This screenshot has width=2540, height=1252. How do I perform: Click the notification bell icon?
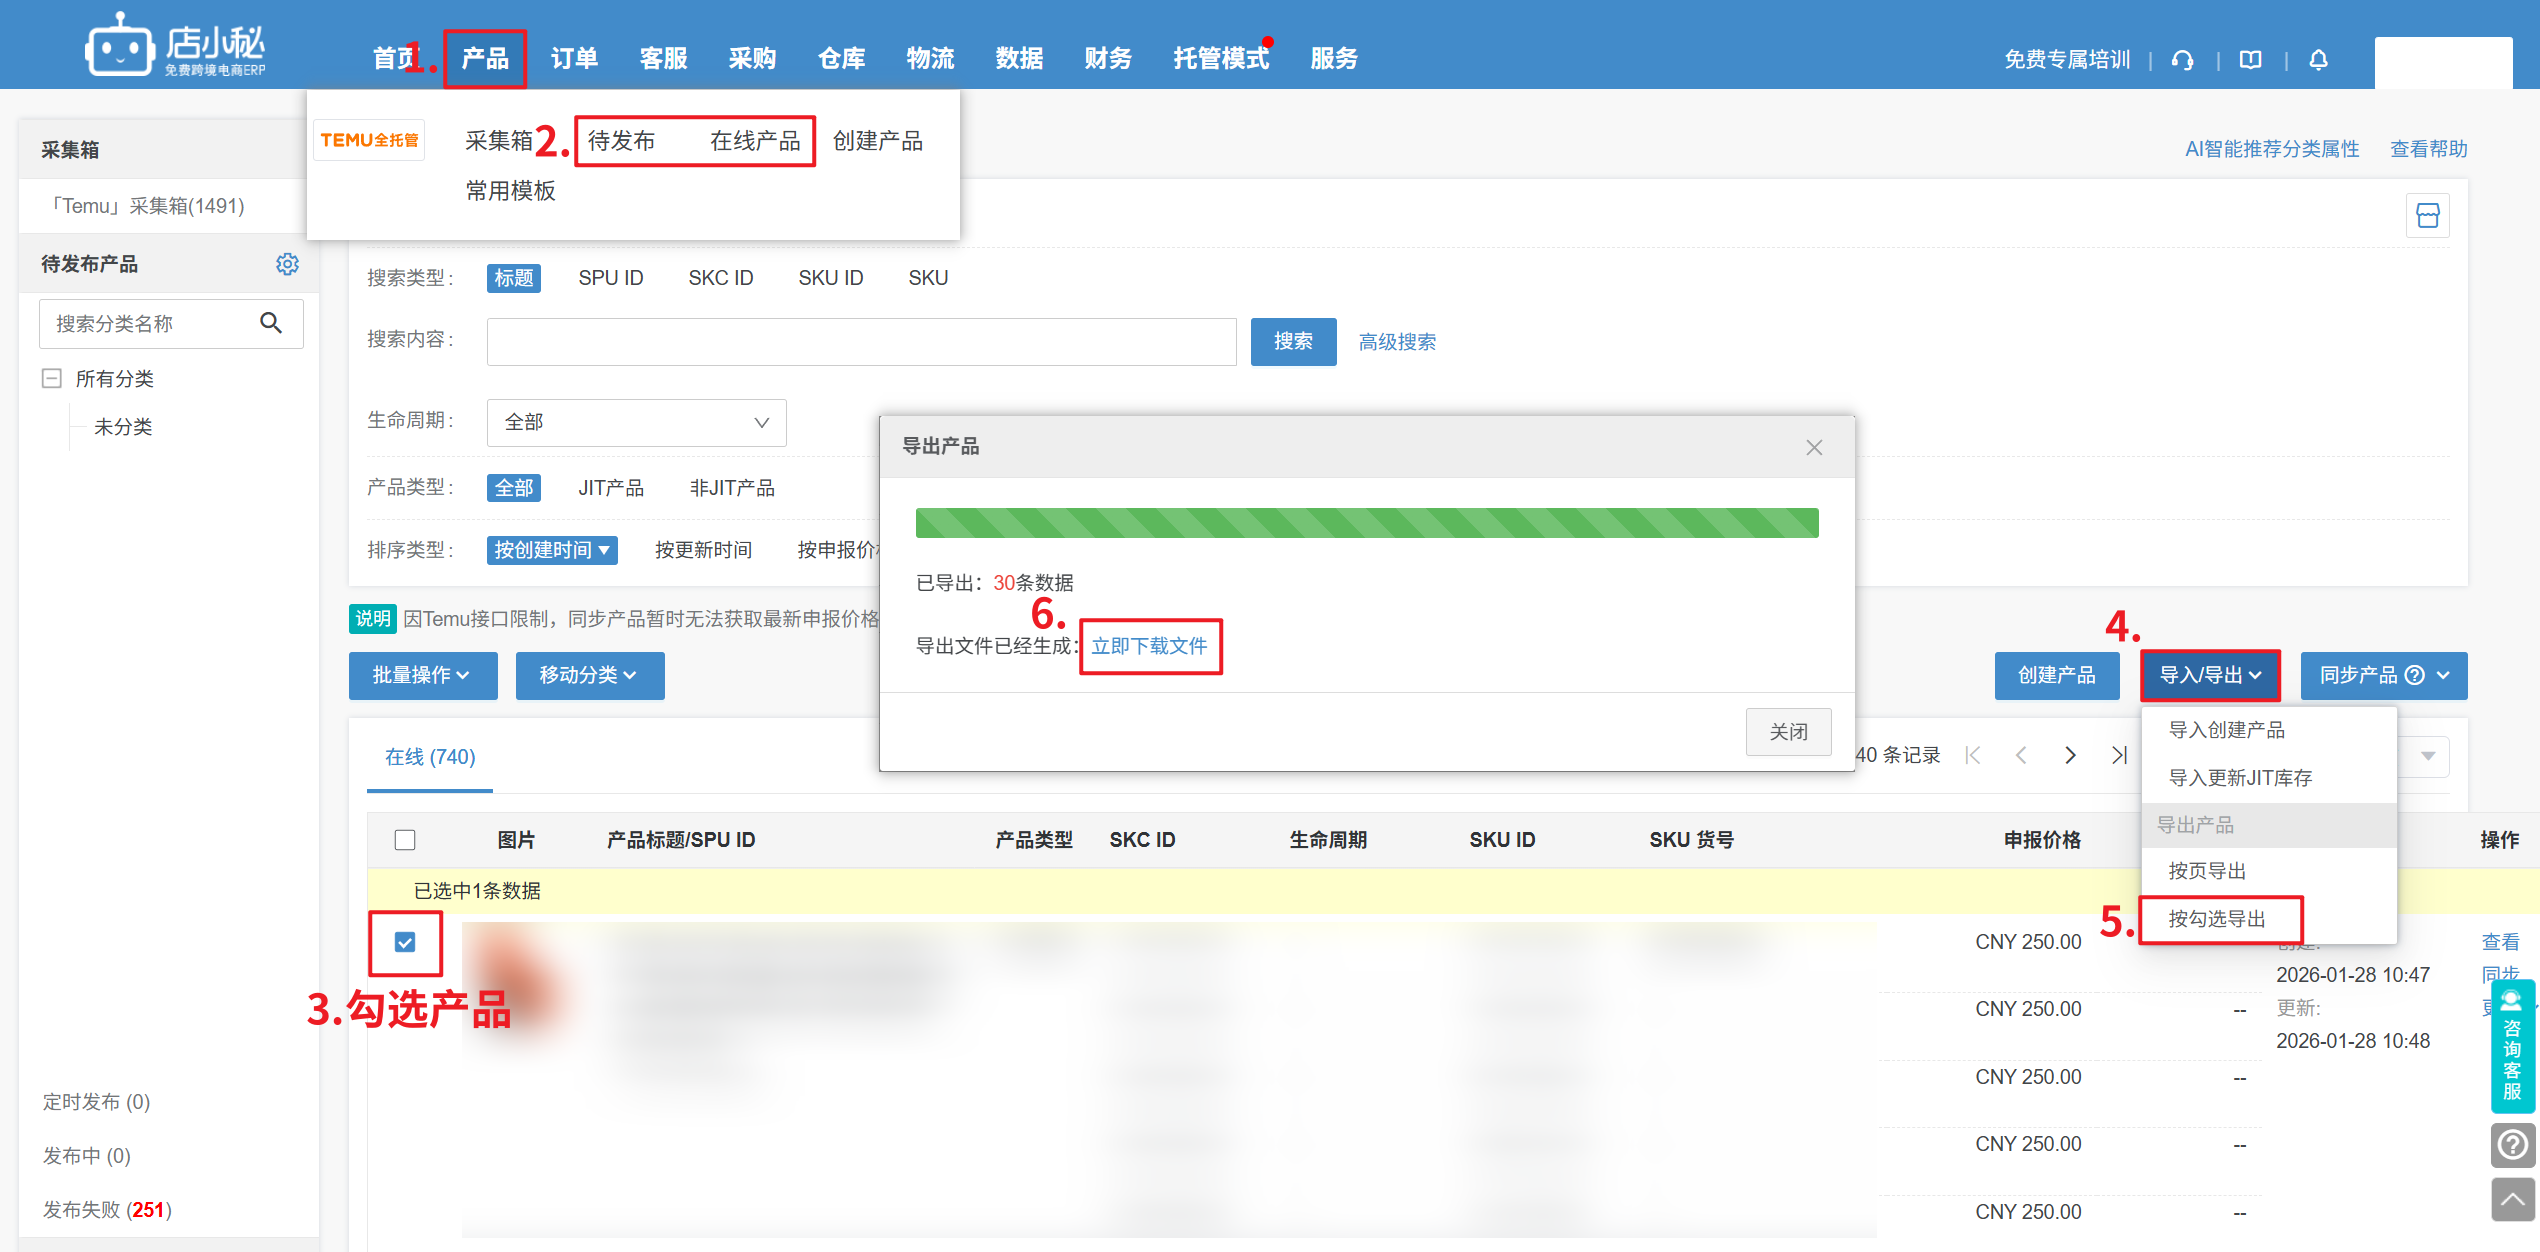2318,60
